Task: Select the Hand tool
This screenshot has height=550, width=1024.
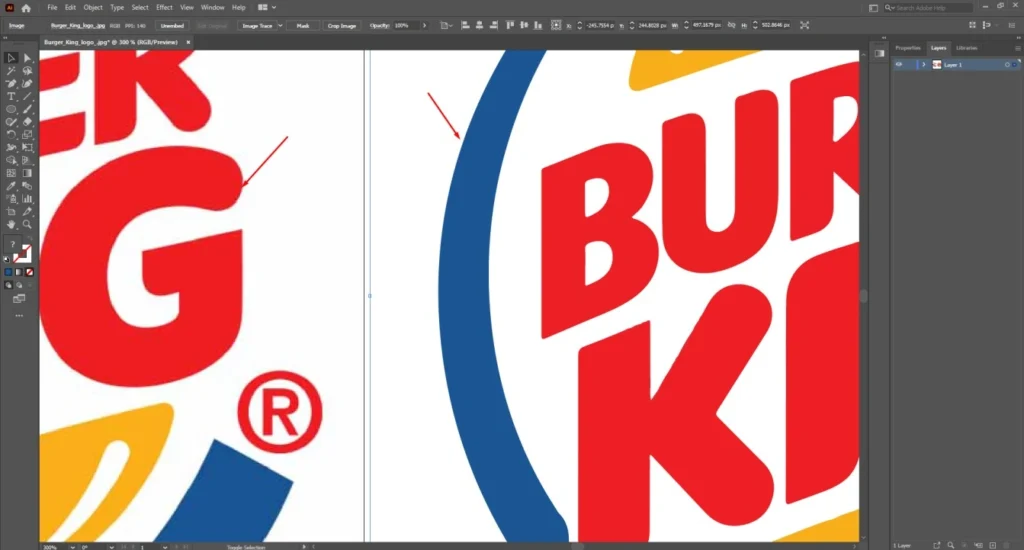Action: point(11,224)
